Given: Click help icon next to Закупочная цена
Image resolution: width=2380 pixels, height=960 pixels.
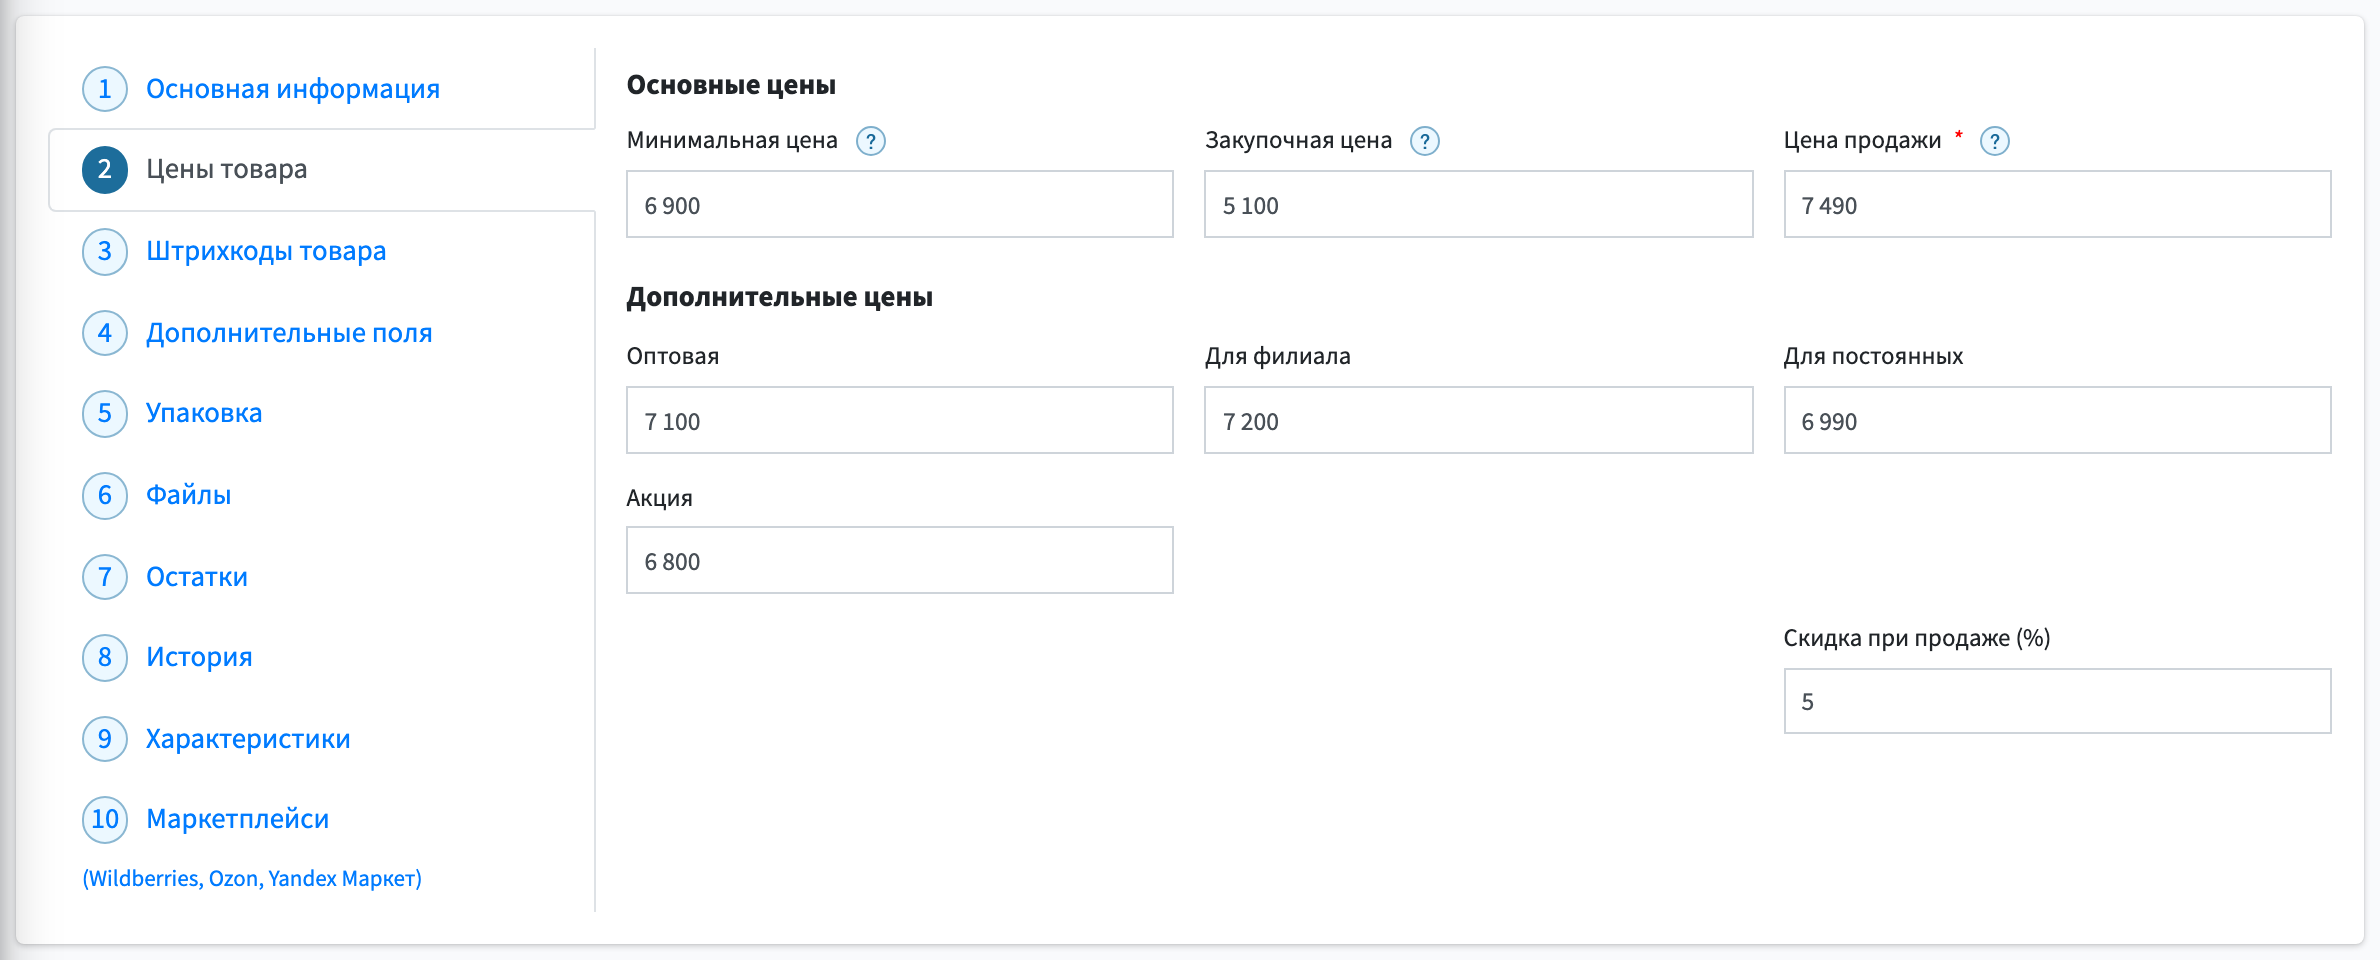Looking at the screenshot, I should (x=1425, y=141).
